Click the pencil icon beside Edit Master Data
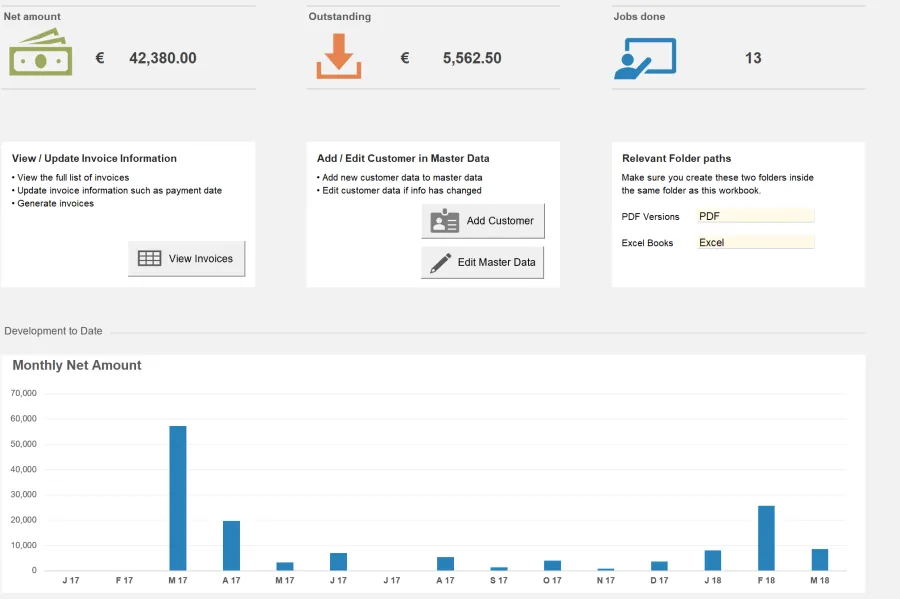900x599 pixels. click(440, 262)
